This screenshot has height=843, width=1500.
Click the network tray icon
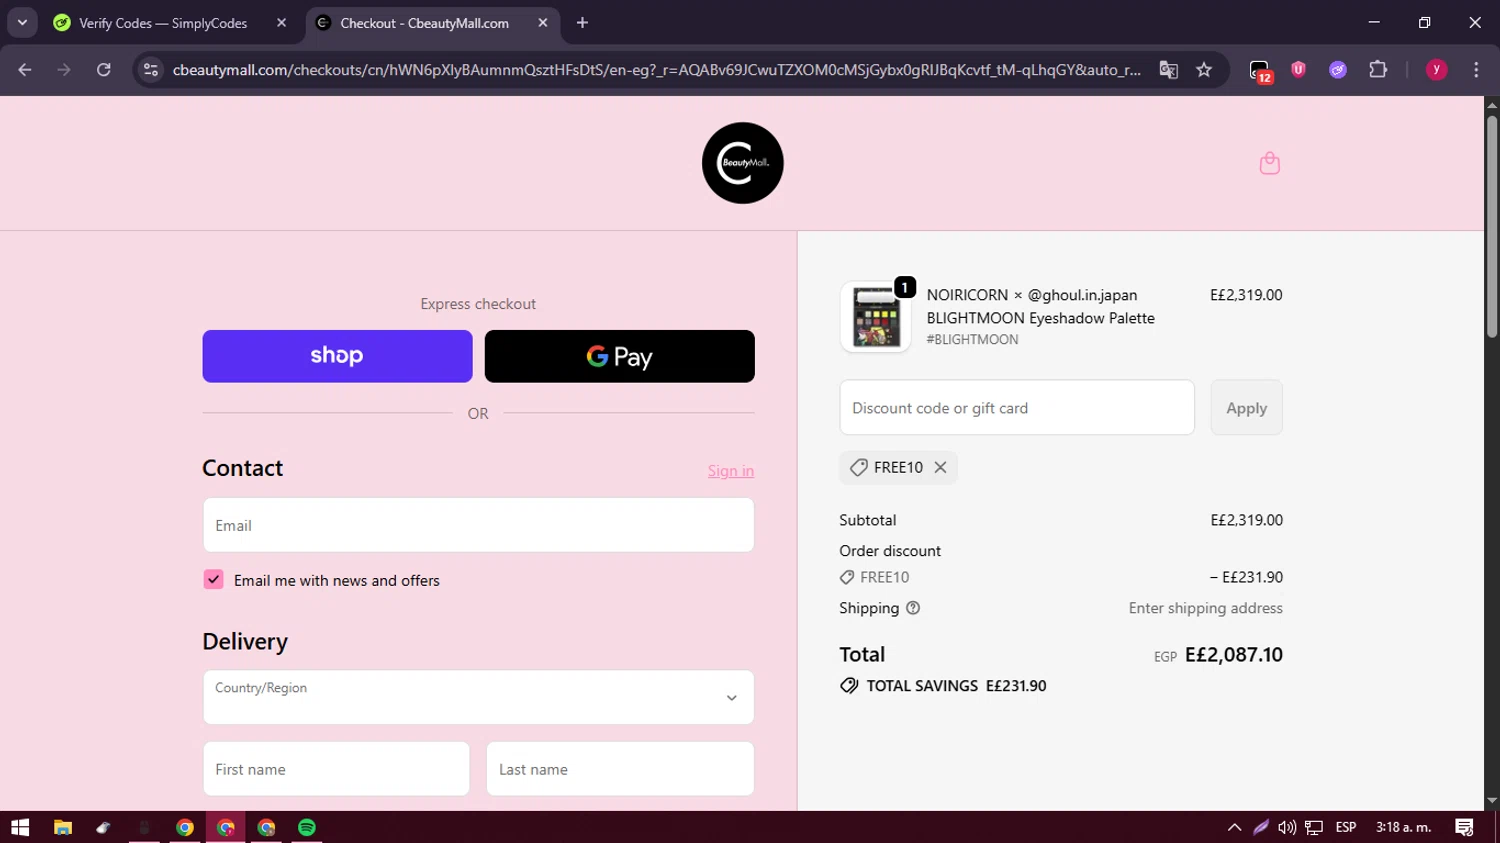pos(1314,827)
